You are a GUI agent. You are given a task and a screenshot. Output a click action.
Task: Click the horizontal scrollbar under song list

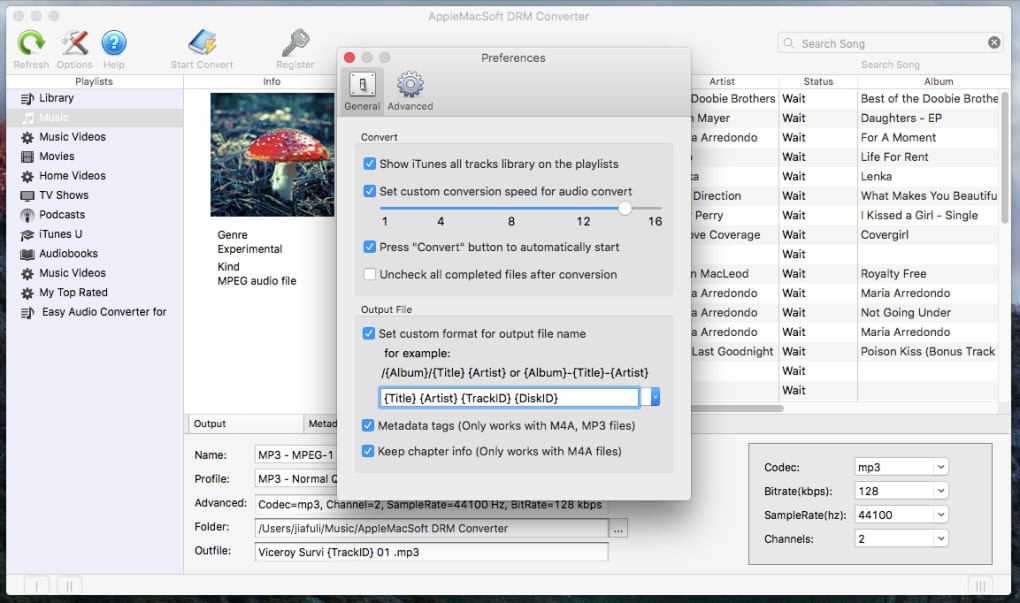point(737,409)
